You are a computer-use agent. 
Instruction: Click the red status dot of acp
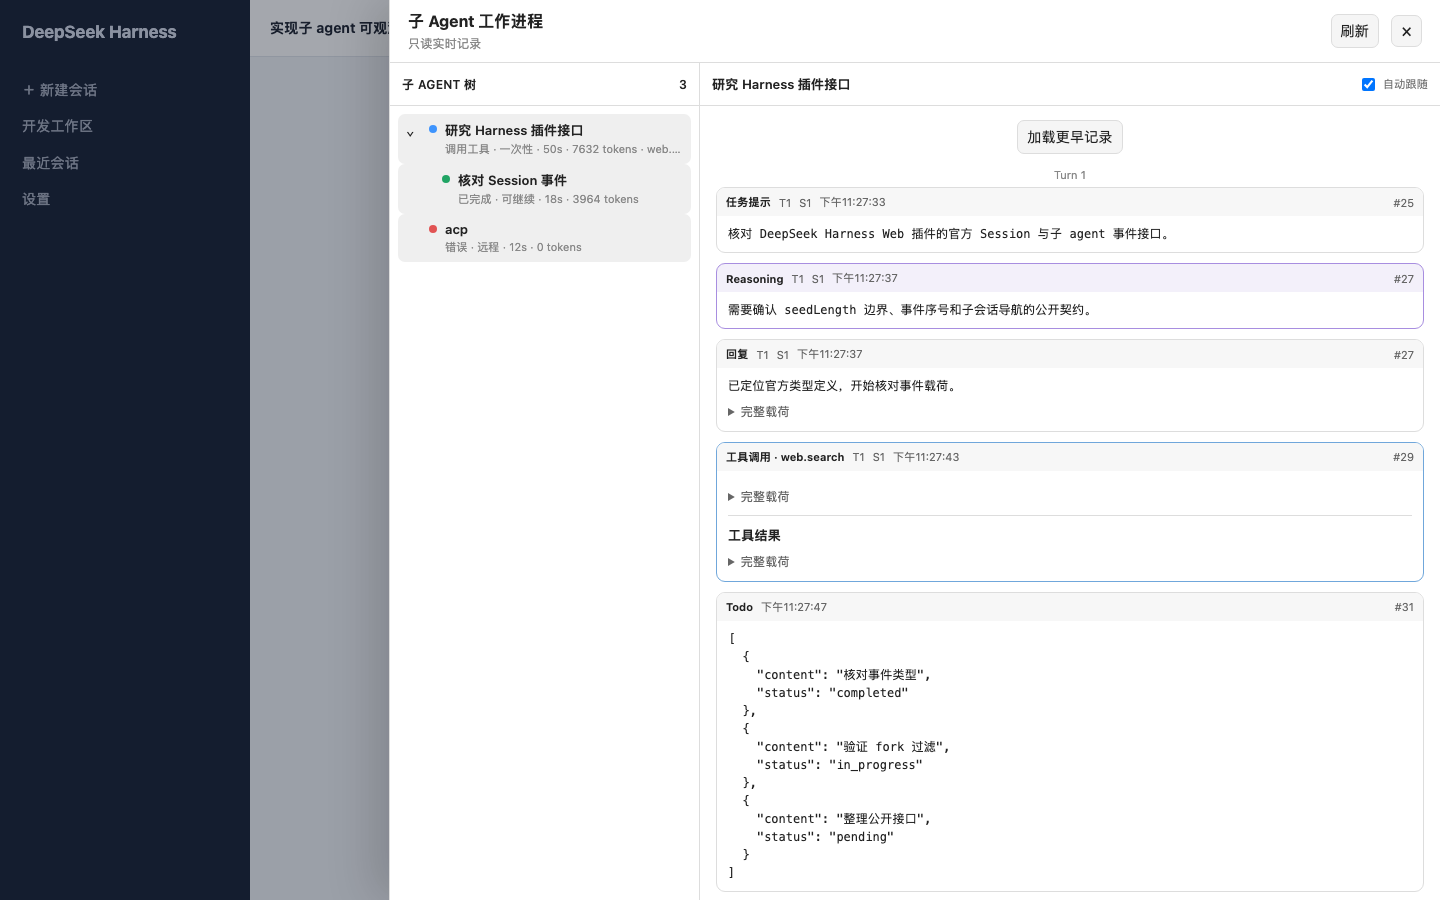coord(433,229)
